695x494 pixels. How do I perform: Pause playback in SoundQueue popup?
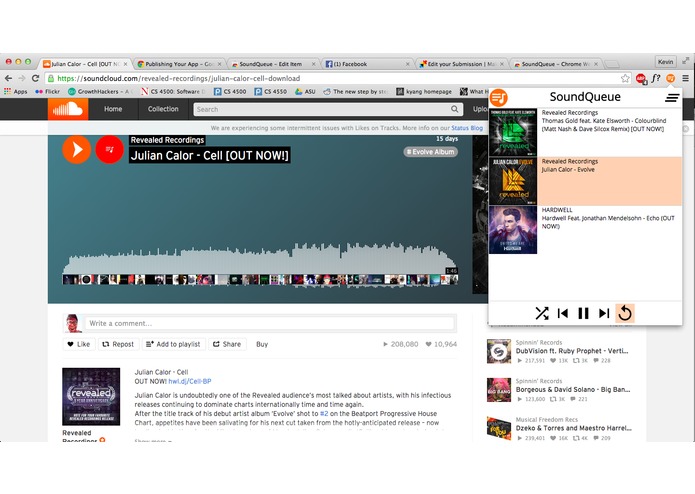[x=583, y=313]
